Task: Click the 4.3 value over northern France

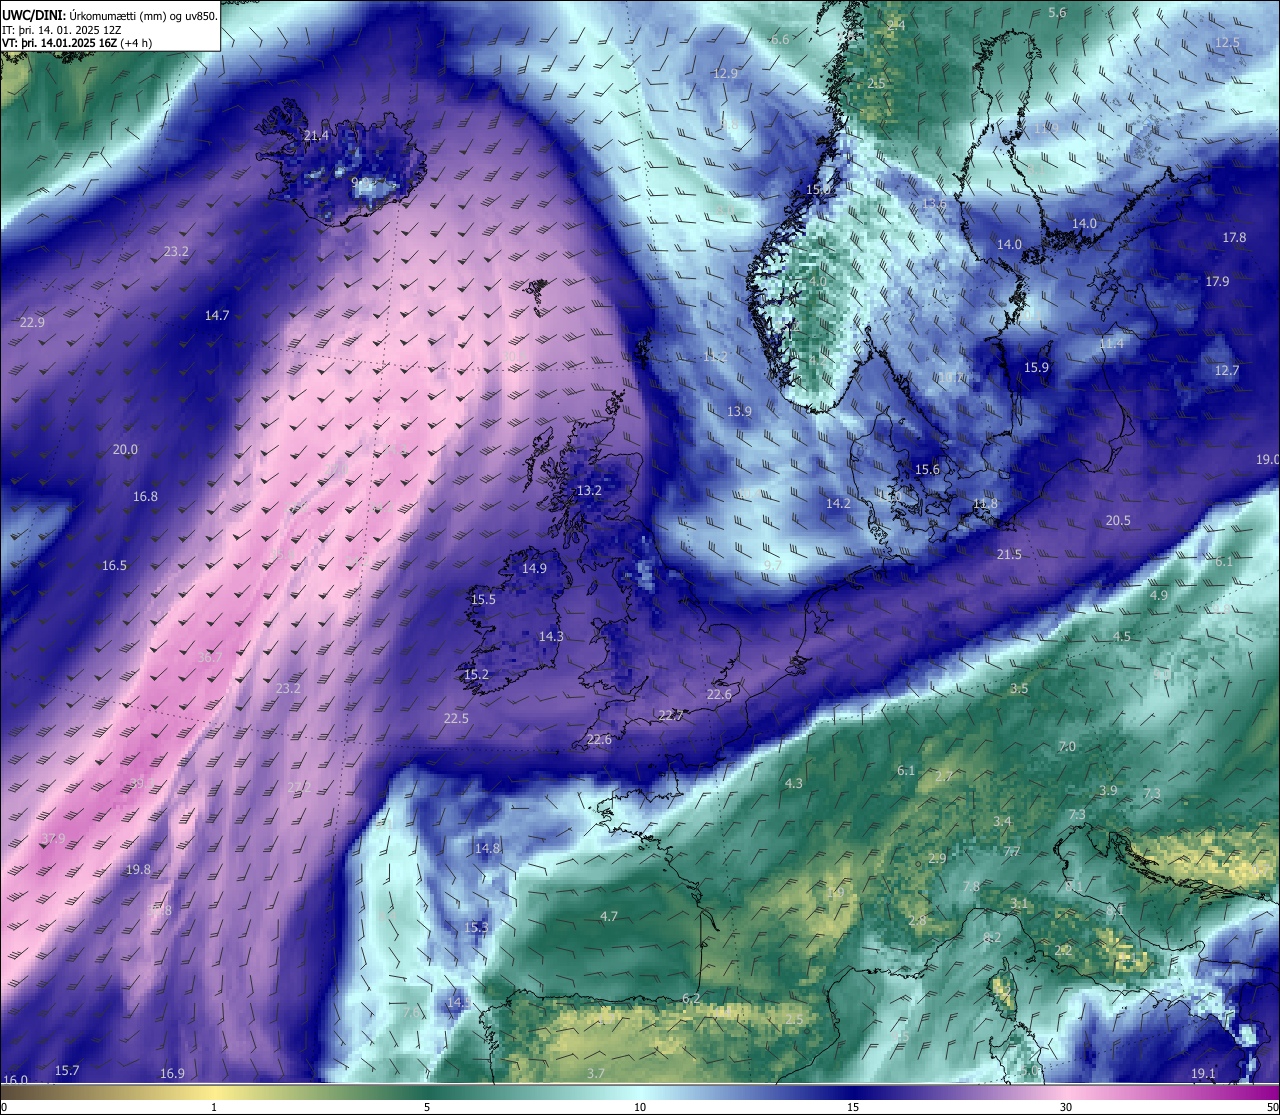Action: point(794,784)
